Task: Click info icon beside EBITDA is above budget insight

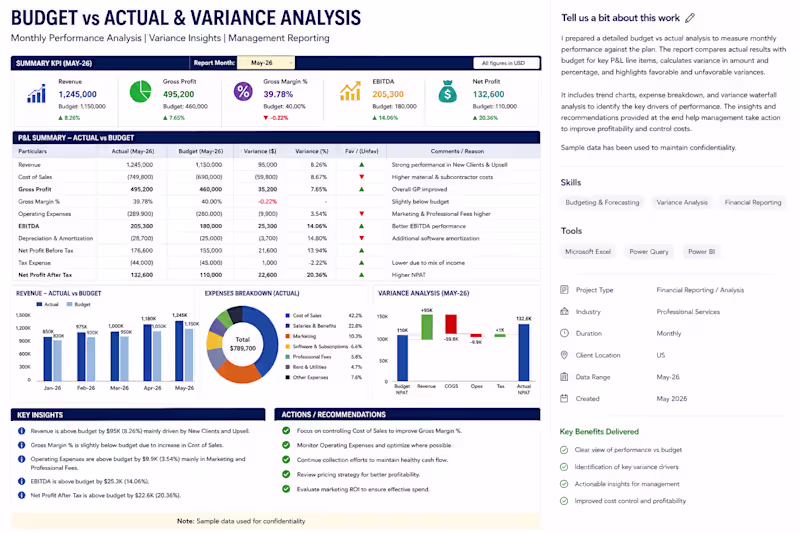Action: click(x=21, y=481)
